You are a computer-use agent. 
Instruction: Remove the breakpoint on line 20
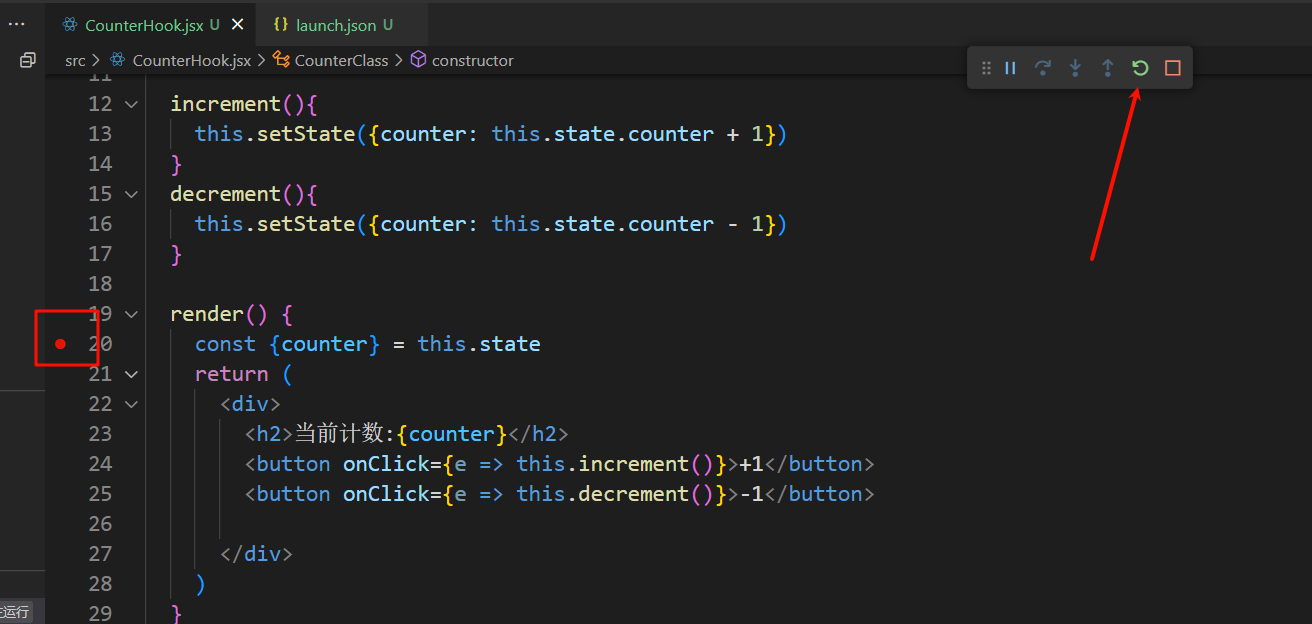coord(60,344)
